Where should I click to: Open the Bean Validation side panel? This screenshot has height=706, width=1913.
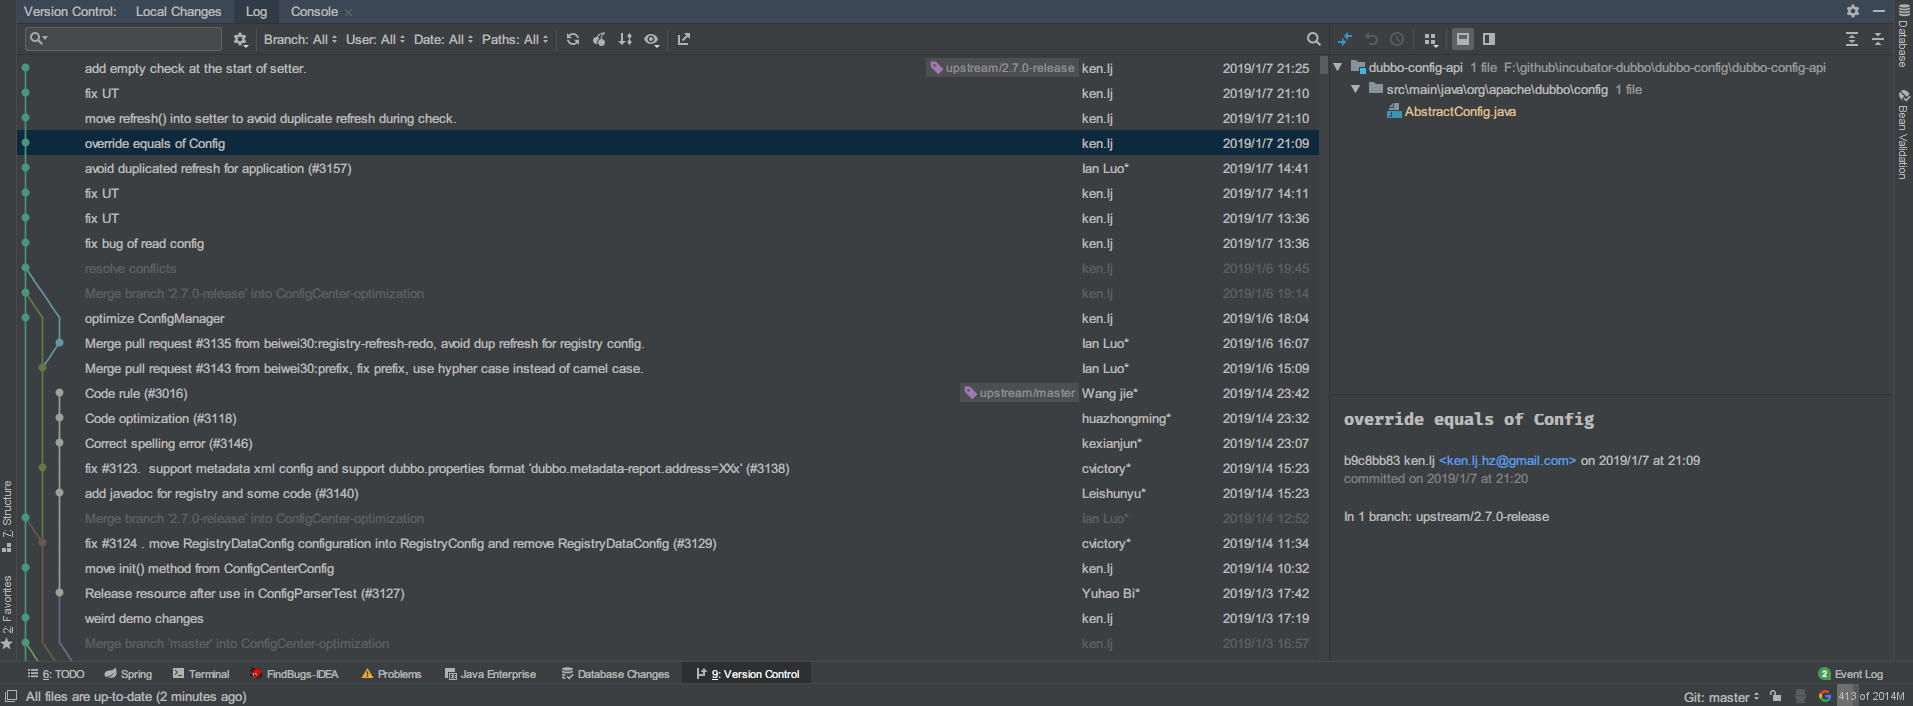(x=1903, y=135)
